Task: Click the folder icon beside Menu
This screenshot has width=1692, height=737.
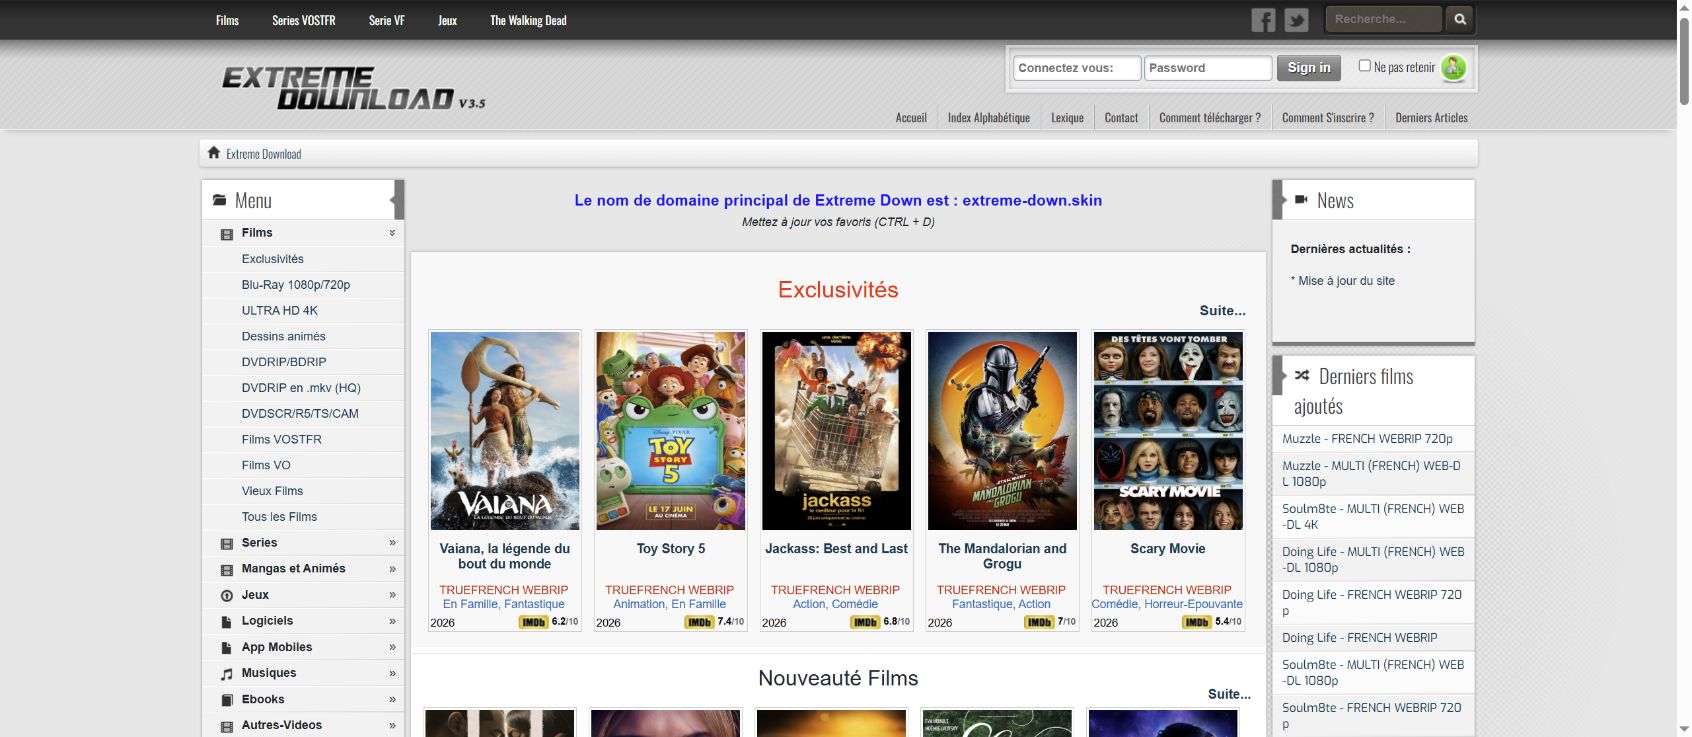Action: click(219, 200)
